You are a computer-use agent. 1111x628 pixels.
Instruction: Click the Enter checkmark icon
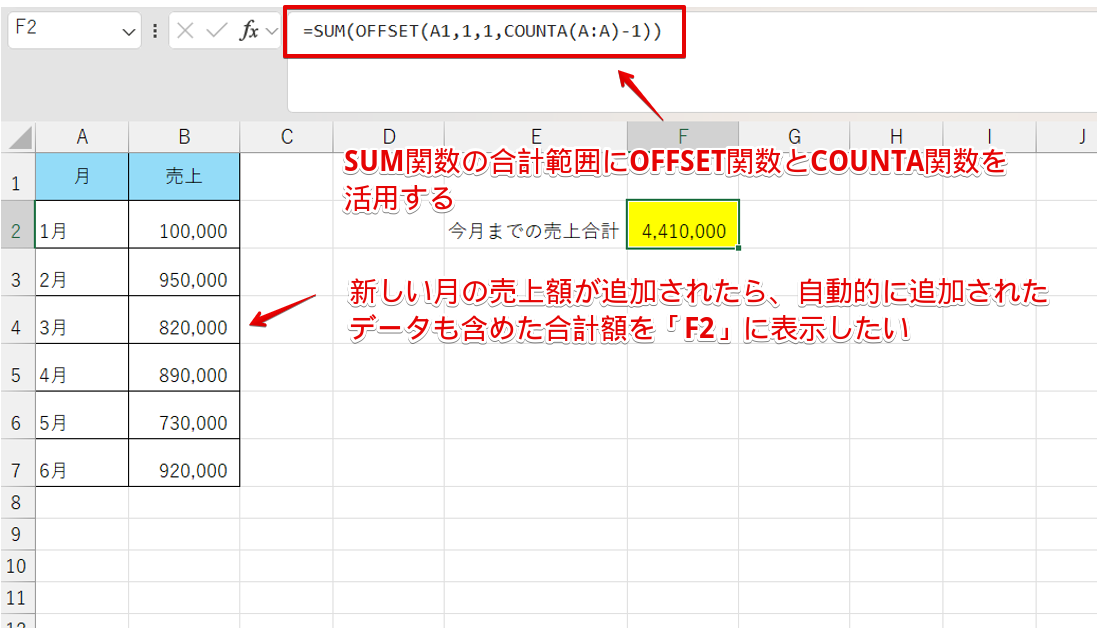pos(213,29)
